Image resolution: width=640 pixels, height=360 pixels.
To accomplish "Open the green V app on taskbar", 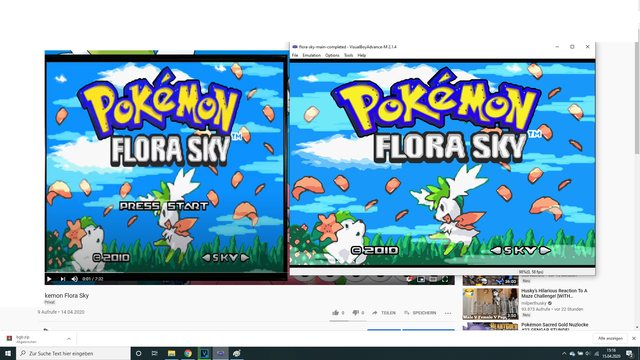I will pyautogui.click(x=204, y=353).
